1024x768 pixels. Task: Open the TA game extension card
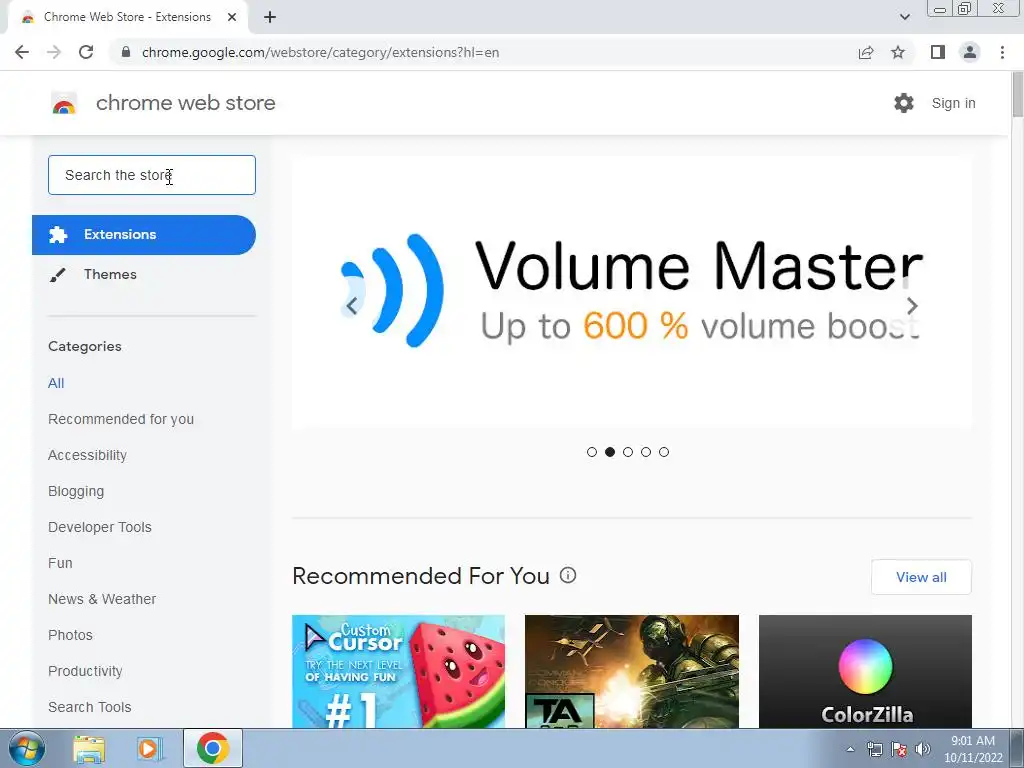tap(632, 671)
